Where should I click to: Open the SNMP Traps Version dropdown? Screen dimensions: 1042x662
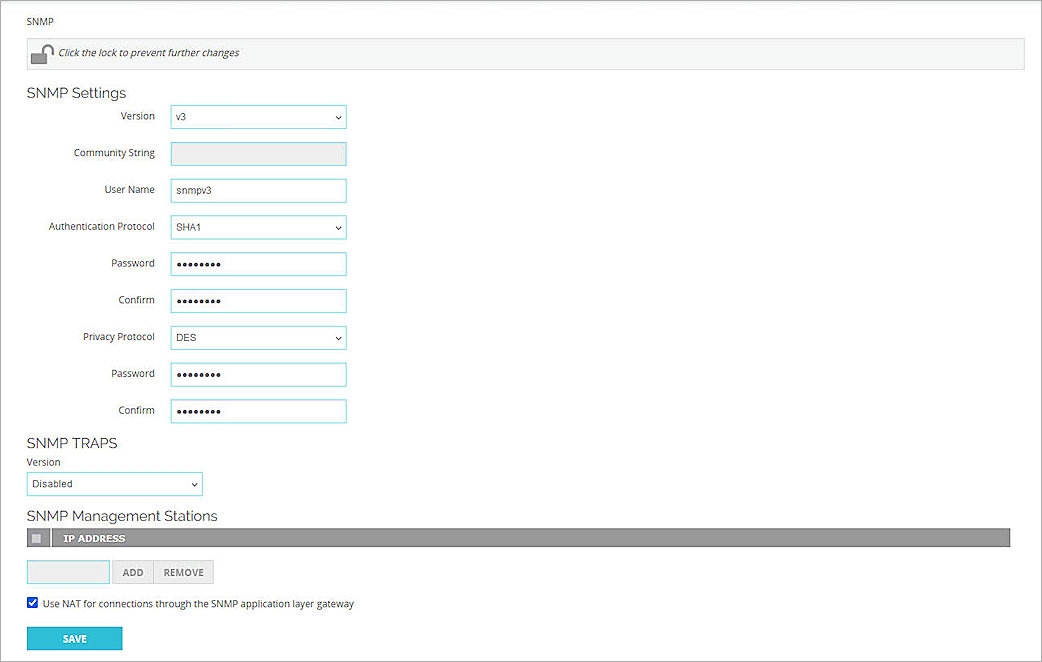[x=114, y=483]
